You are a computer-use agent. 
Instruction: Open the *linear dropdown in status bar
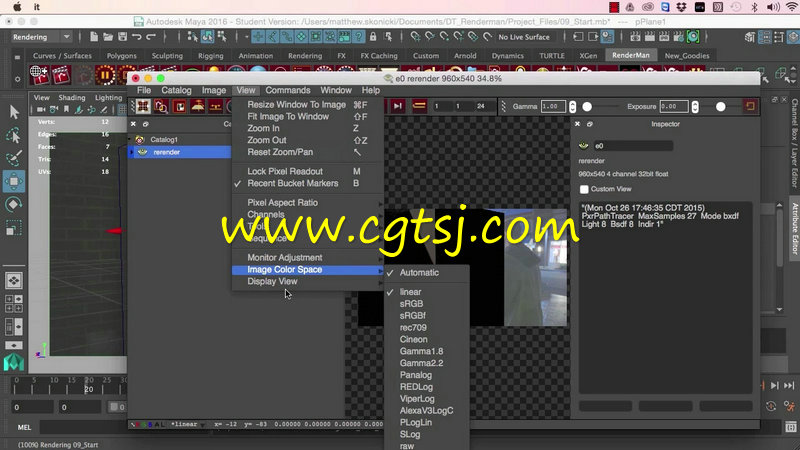[x=187, y=424]
